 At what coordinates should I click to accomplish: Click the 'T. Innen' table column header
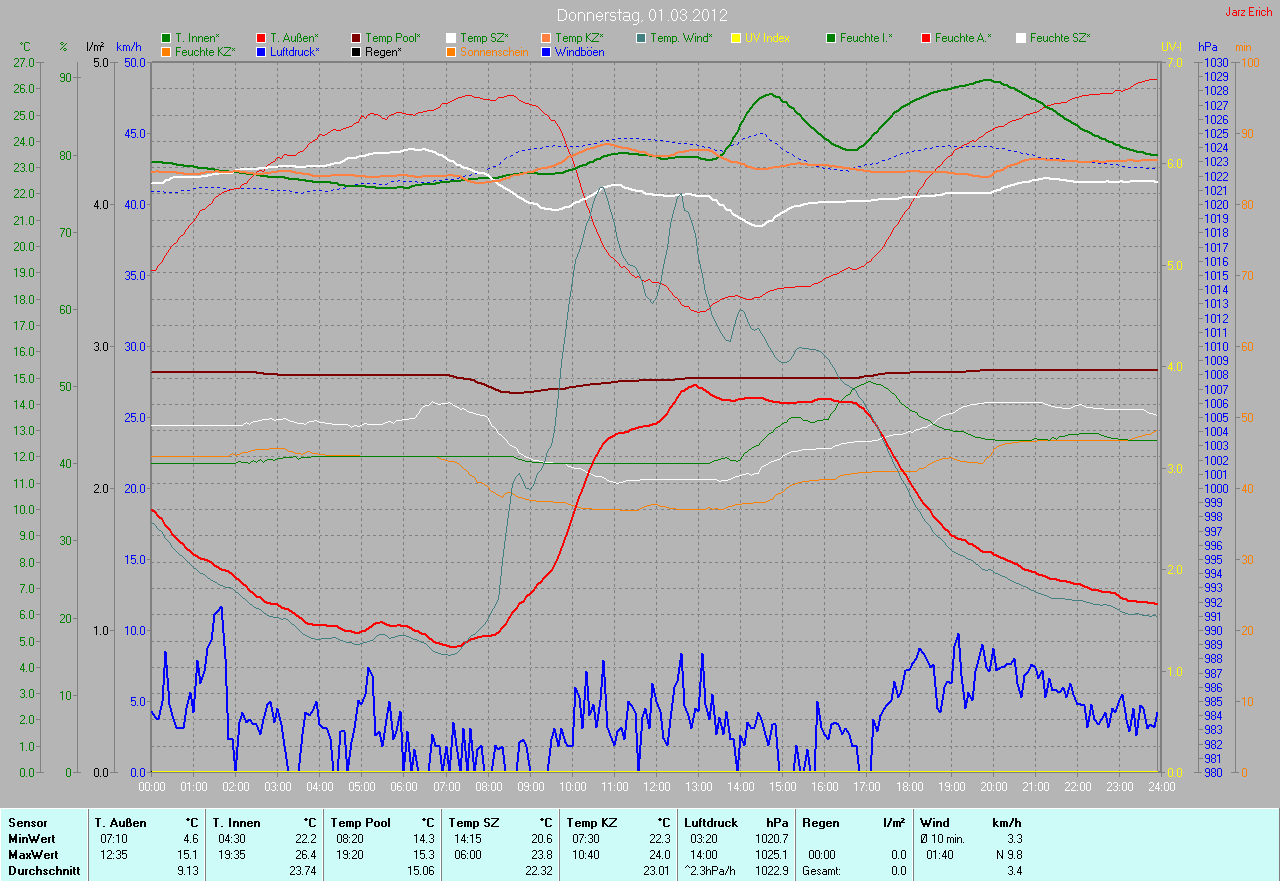coord(237,823)
